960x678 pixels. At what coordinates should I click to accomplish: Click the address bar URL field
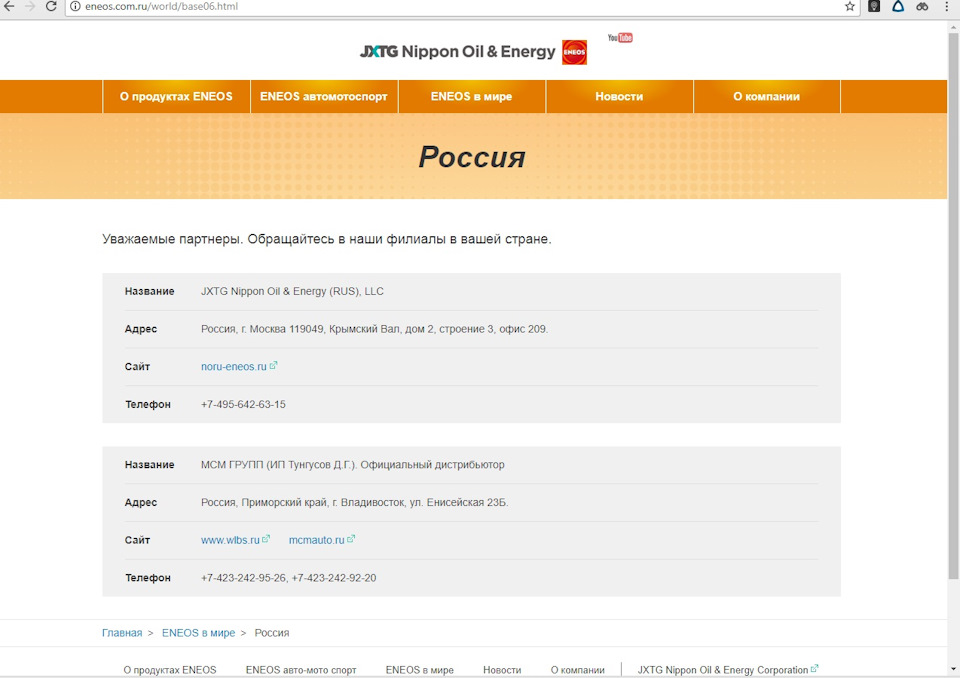[450, 6]
